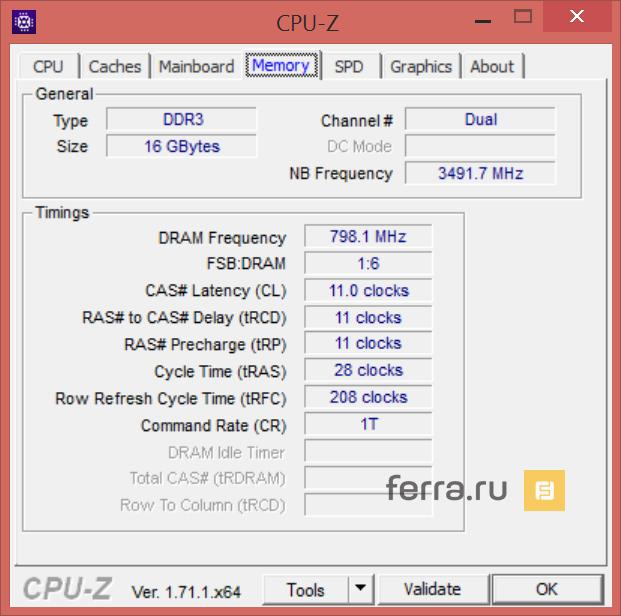
Task: Switch to the CPU tab
Action: (48, 66)
